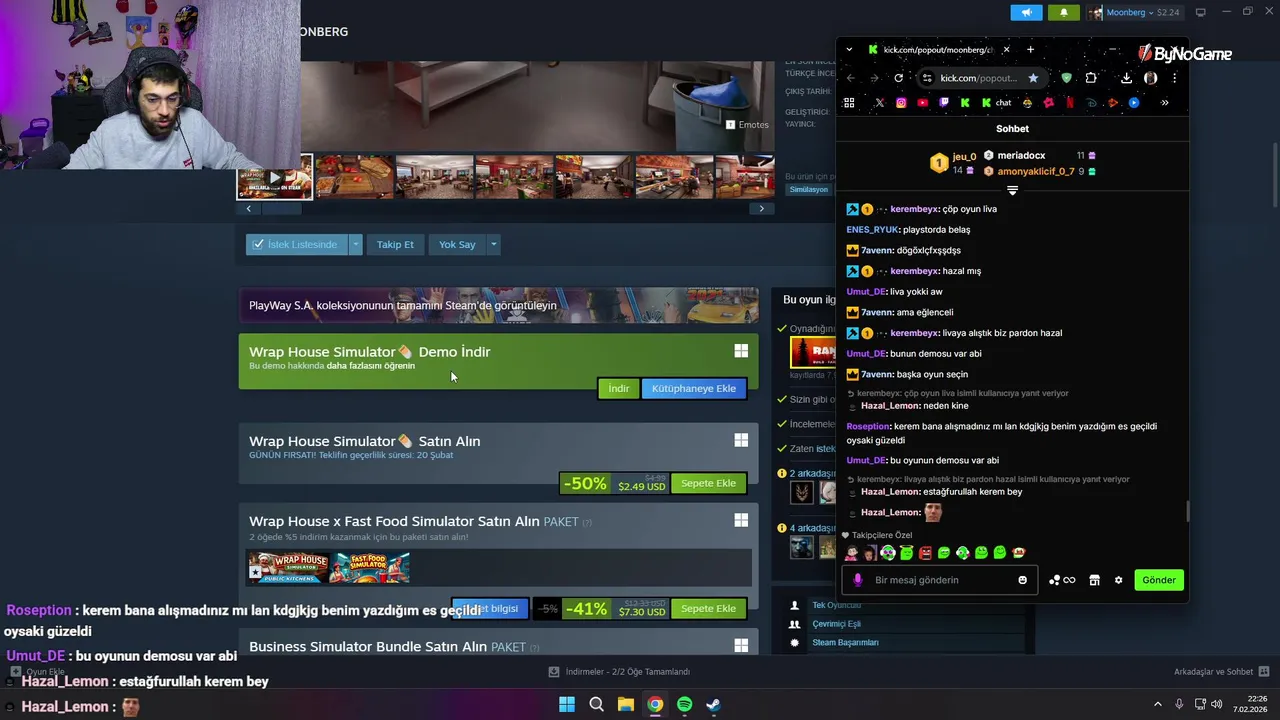Open Spotify from the taskbar
The height and width of the screenshot is (720, 1280).
(x=684, y=704)
